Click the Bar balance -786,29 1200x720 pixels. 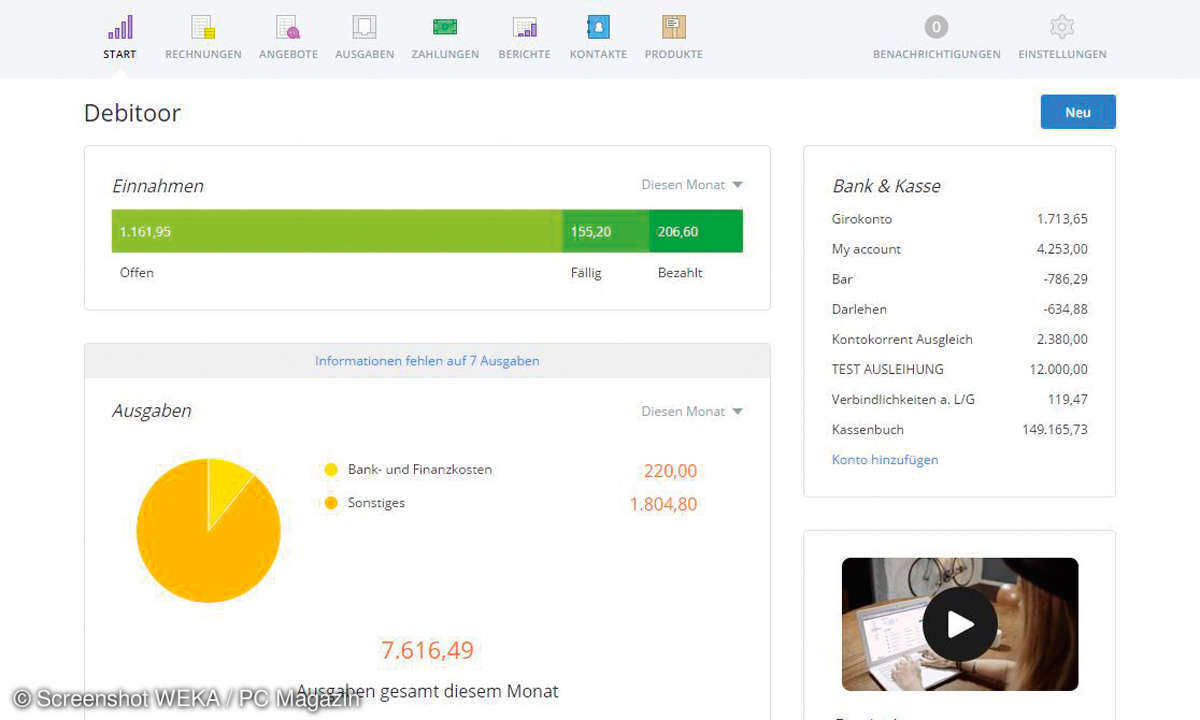click(x=1065, y=279)
